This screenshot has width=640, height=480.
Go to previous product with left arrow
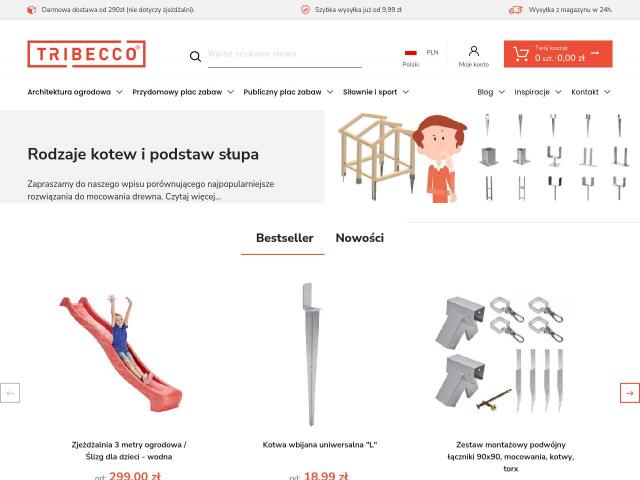(10, 393)
